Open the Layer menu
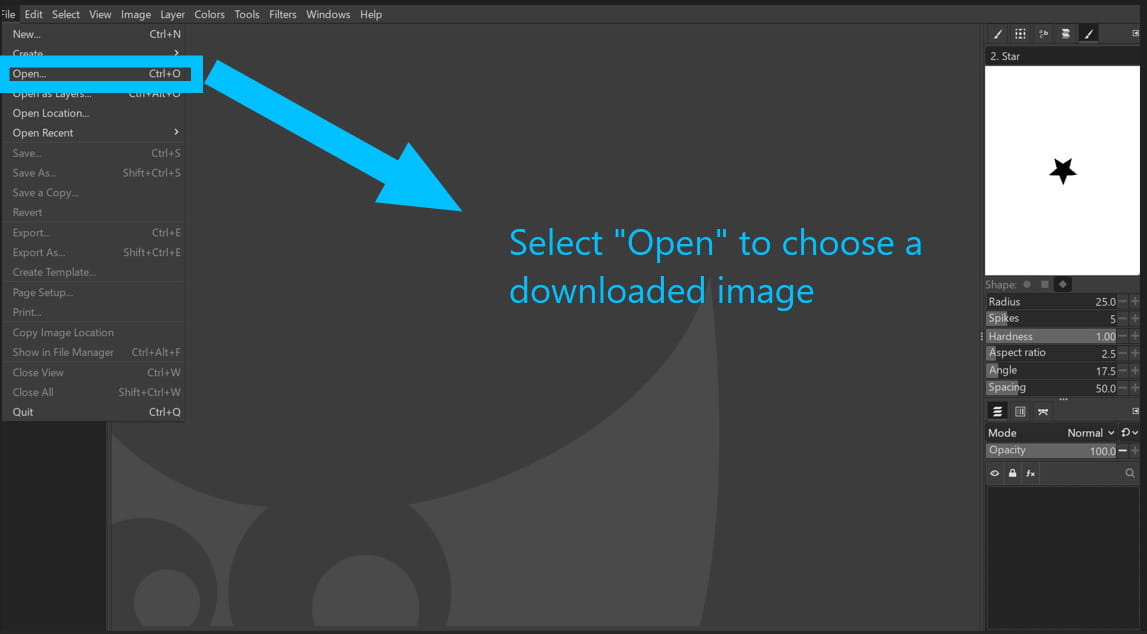This screenshot has width=1147, height=634. 172,14
